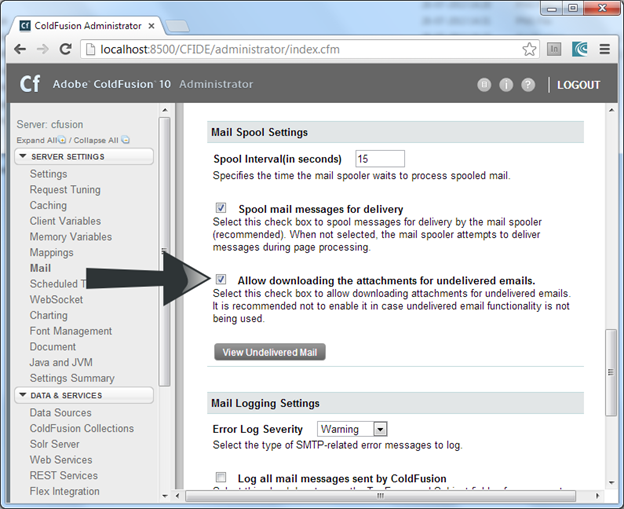Open the WebSocket sidebar page
Viewport: 624px width, 509px height.
pyautogui.click(x=56, y=300)
